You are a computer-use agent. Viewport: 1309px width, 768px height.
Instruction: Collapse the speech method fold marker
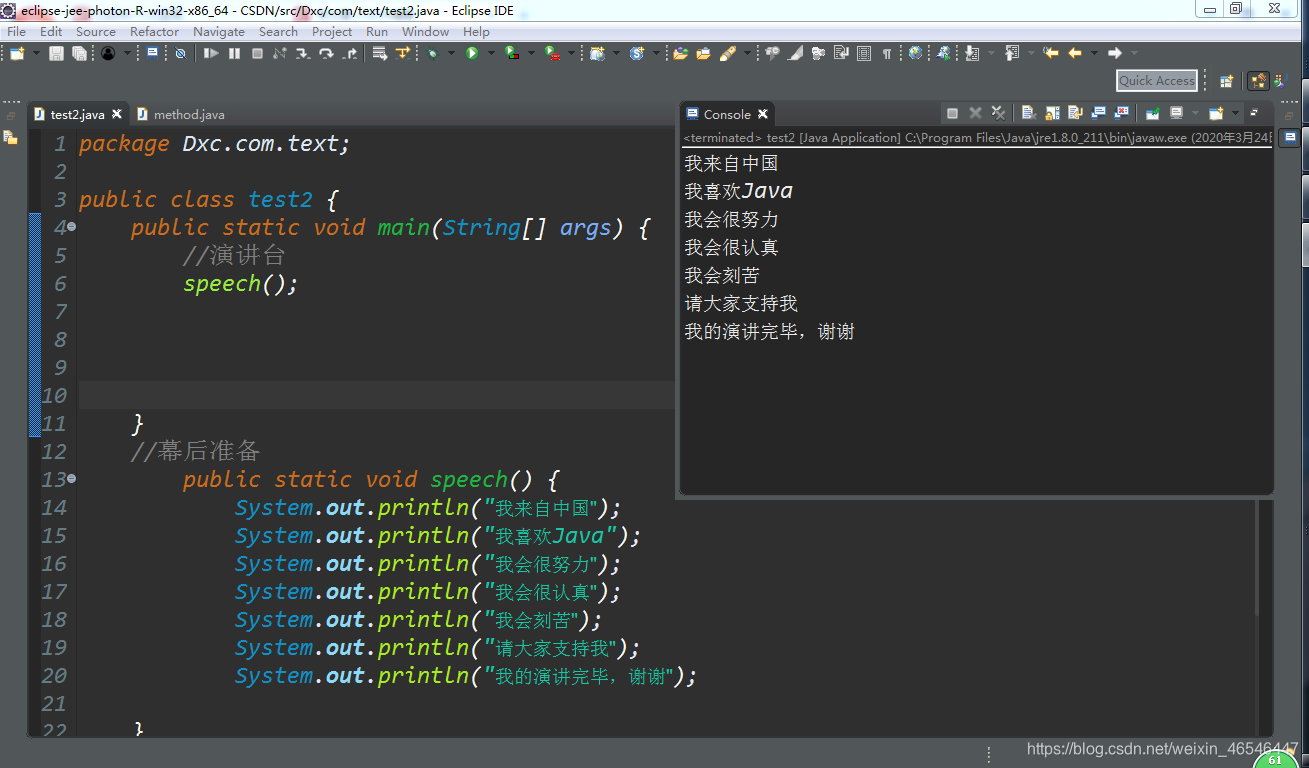71,480
